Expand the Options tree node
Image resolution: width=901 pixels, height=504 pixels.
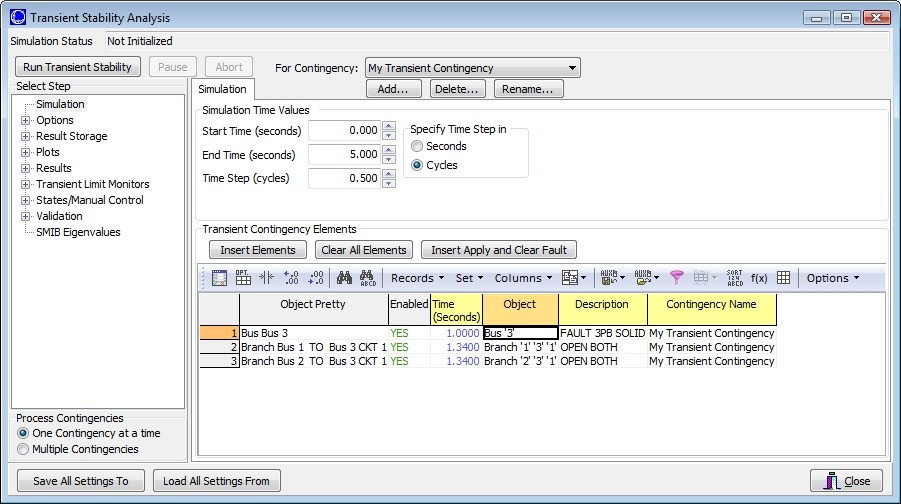point(25,121)
